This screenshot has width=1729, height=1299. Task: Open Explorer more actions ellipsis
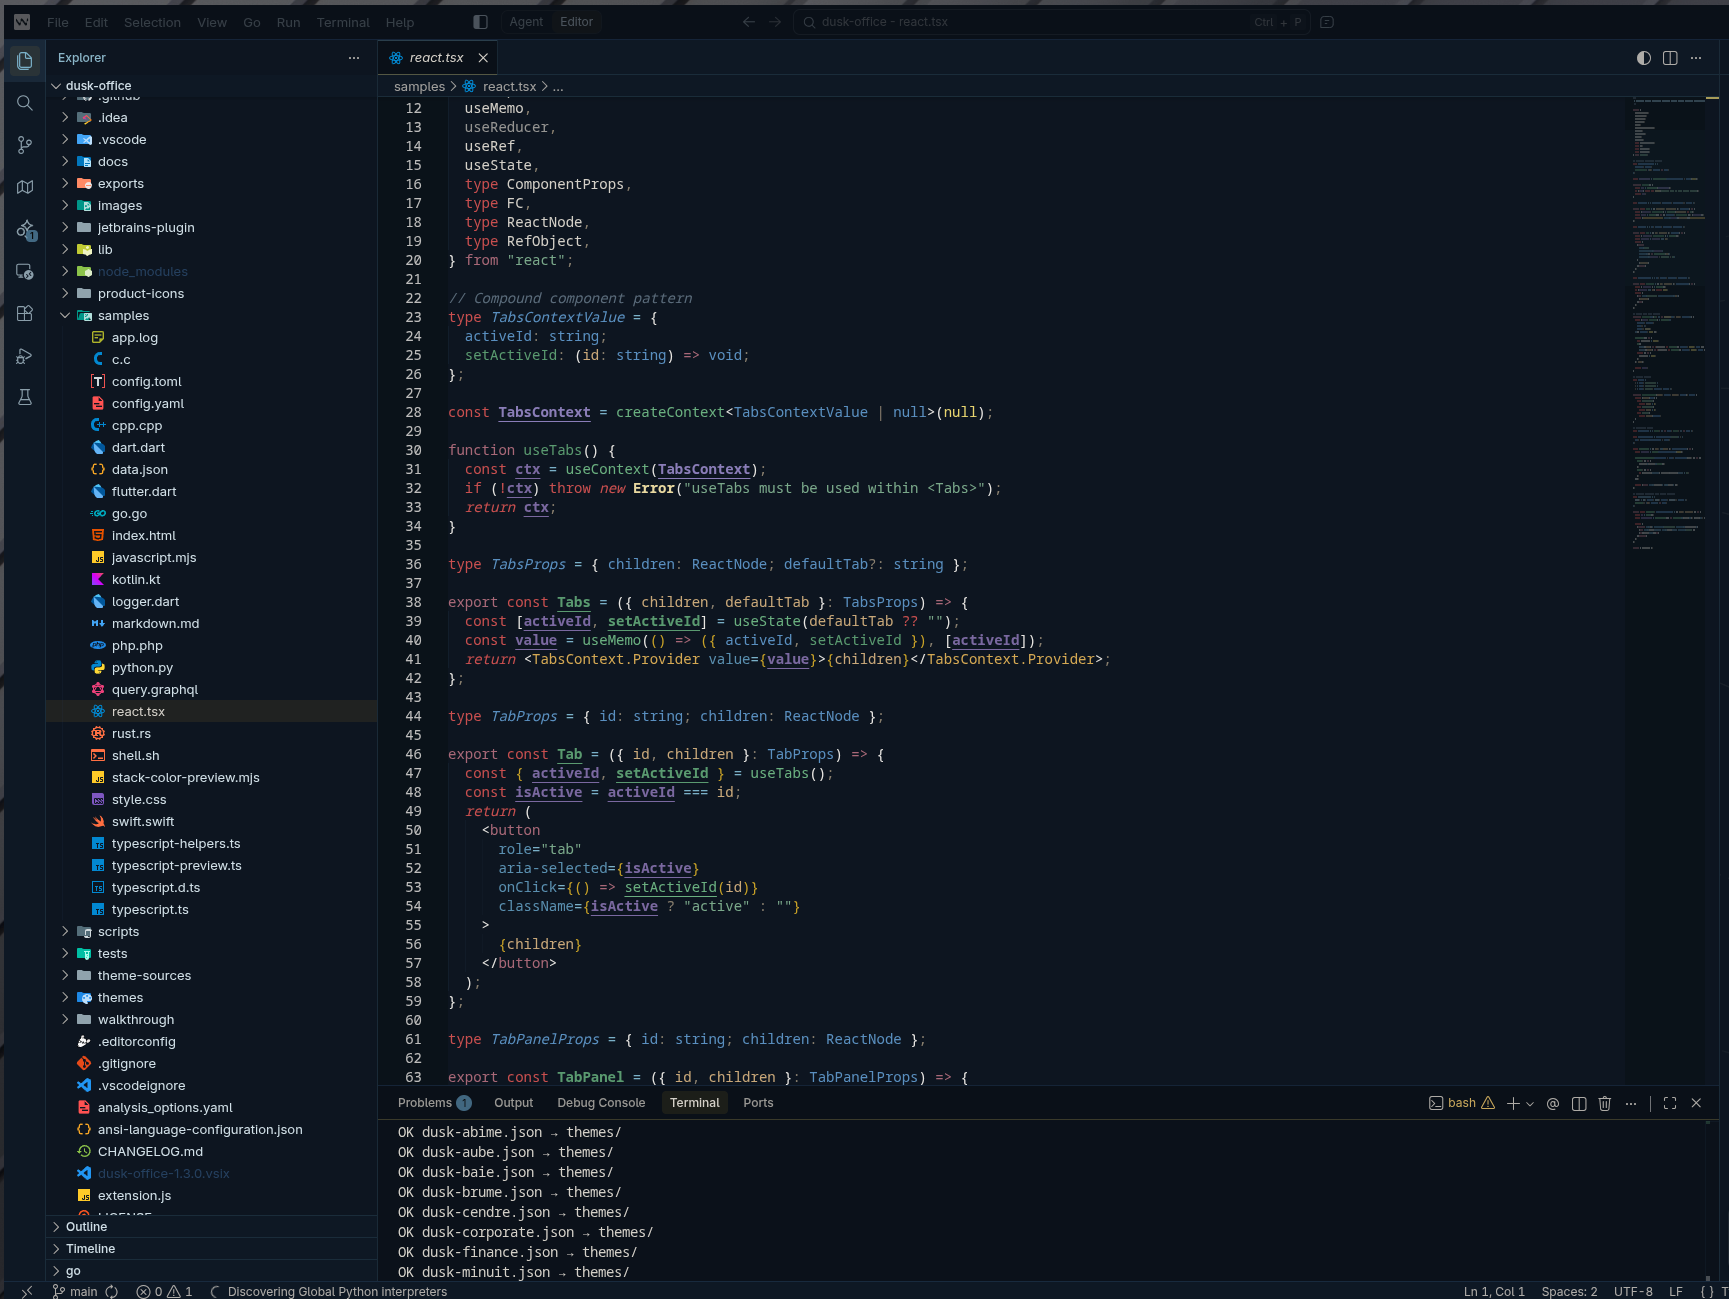pos(354,58)
